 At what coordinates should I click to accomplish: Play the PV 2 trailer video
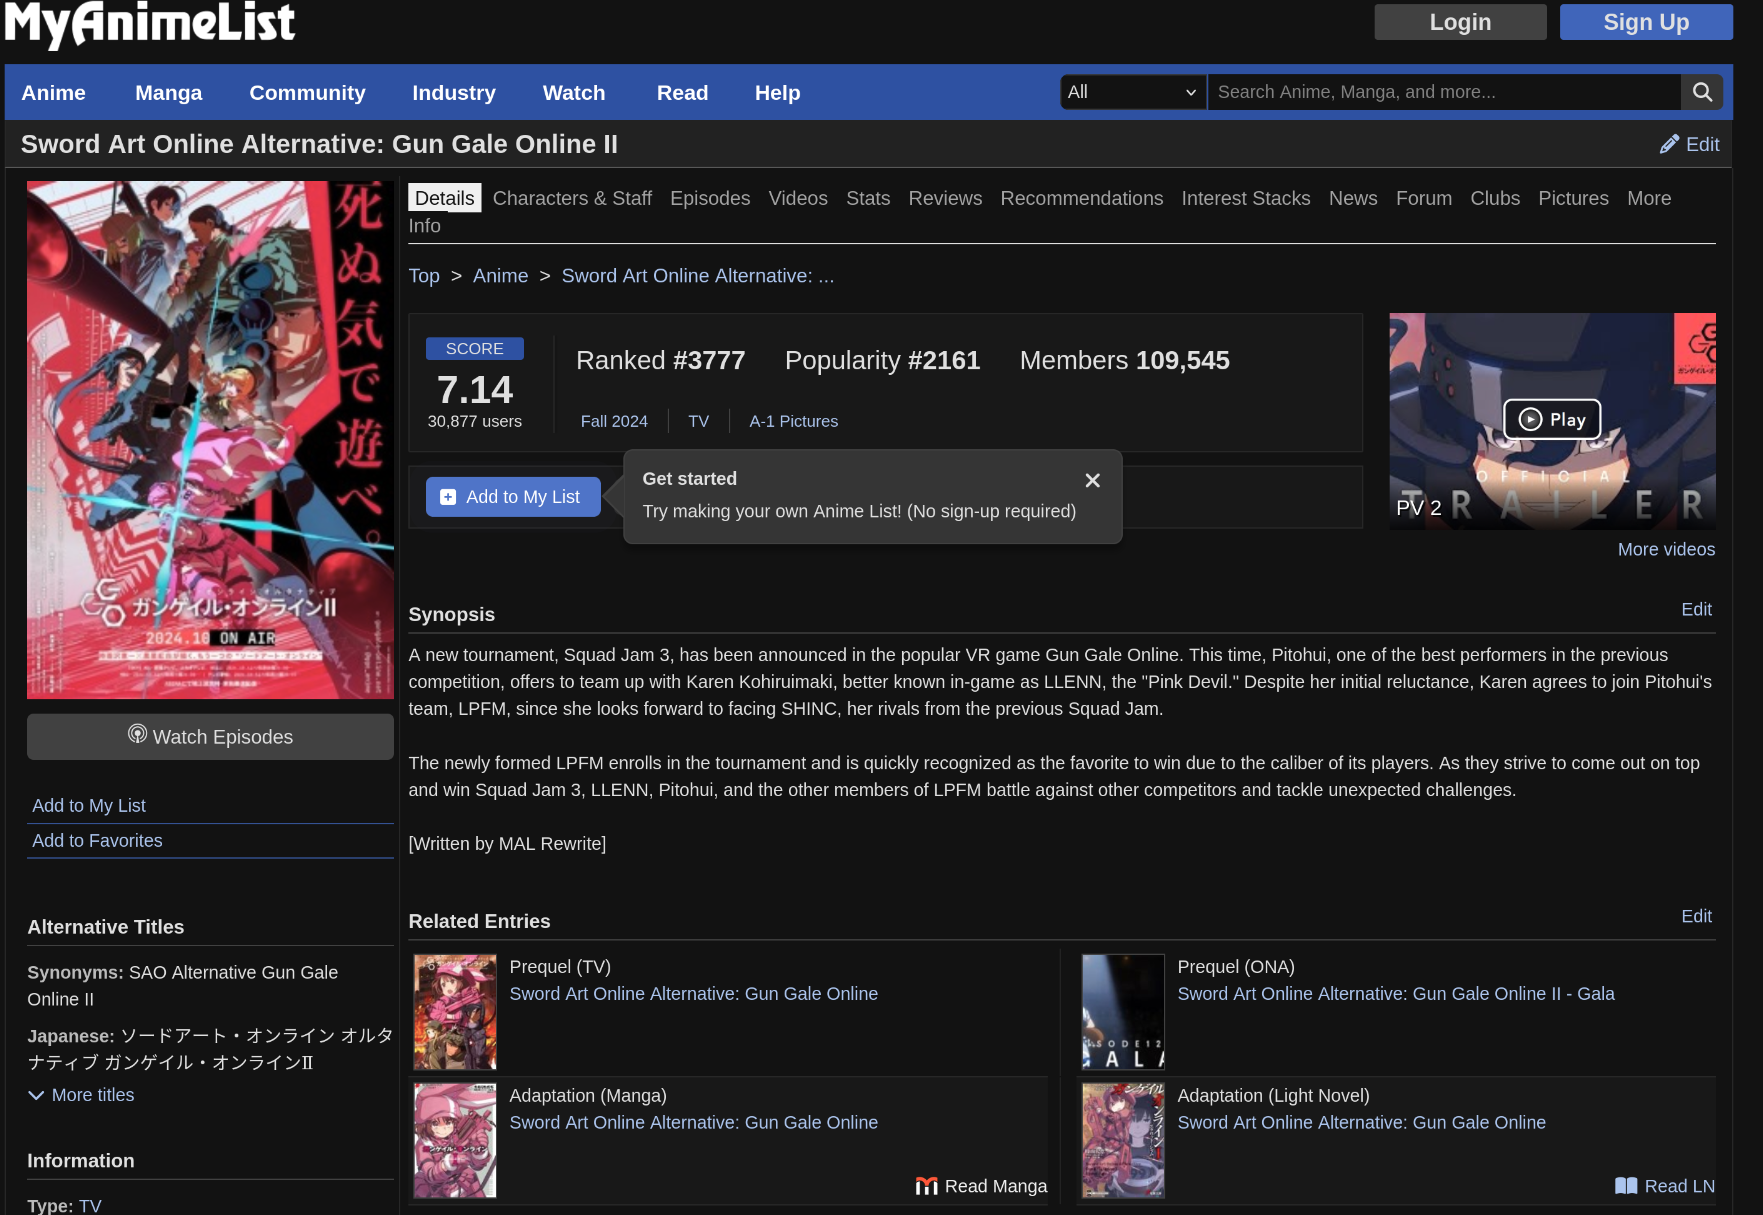1551,420
